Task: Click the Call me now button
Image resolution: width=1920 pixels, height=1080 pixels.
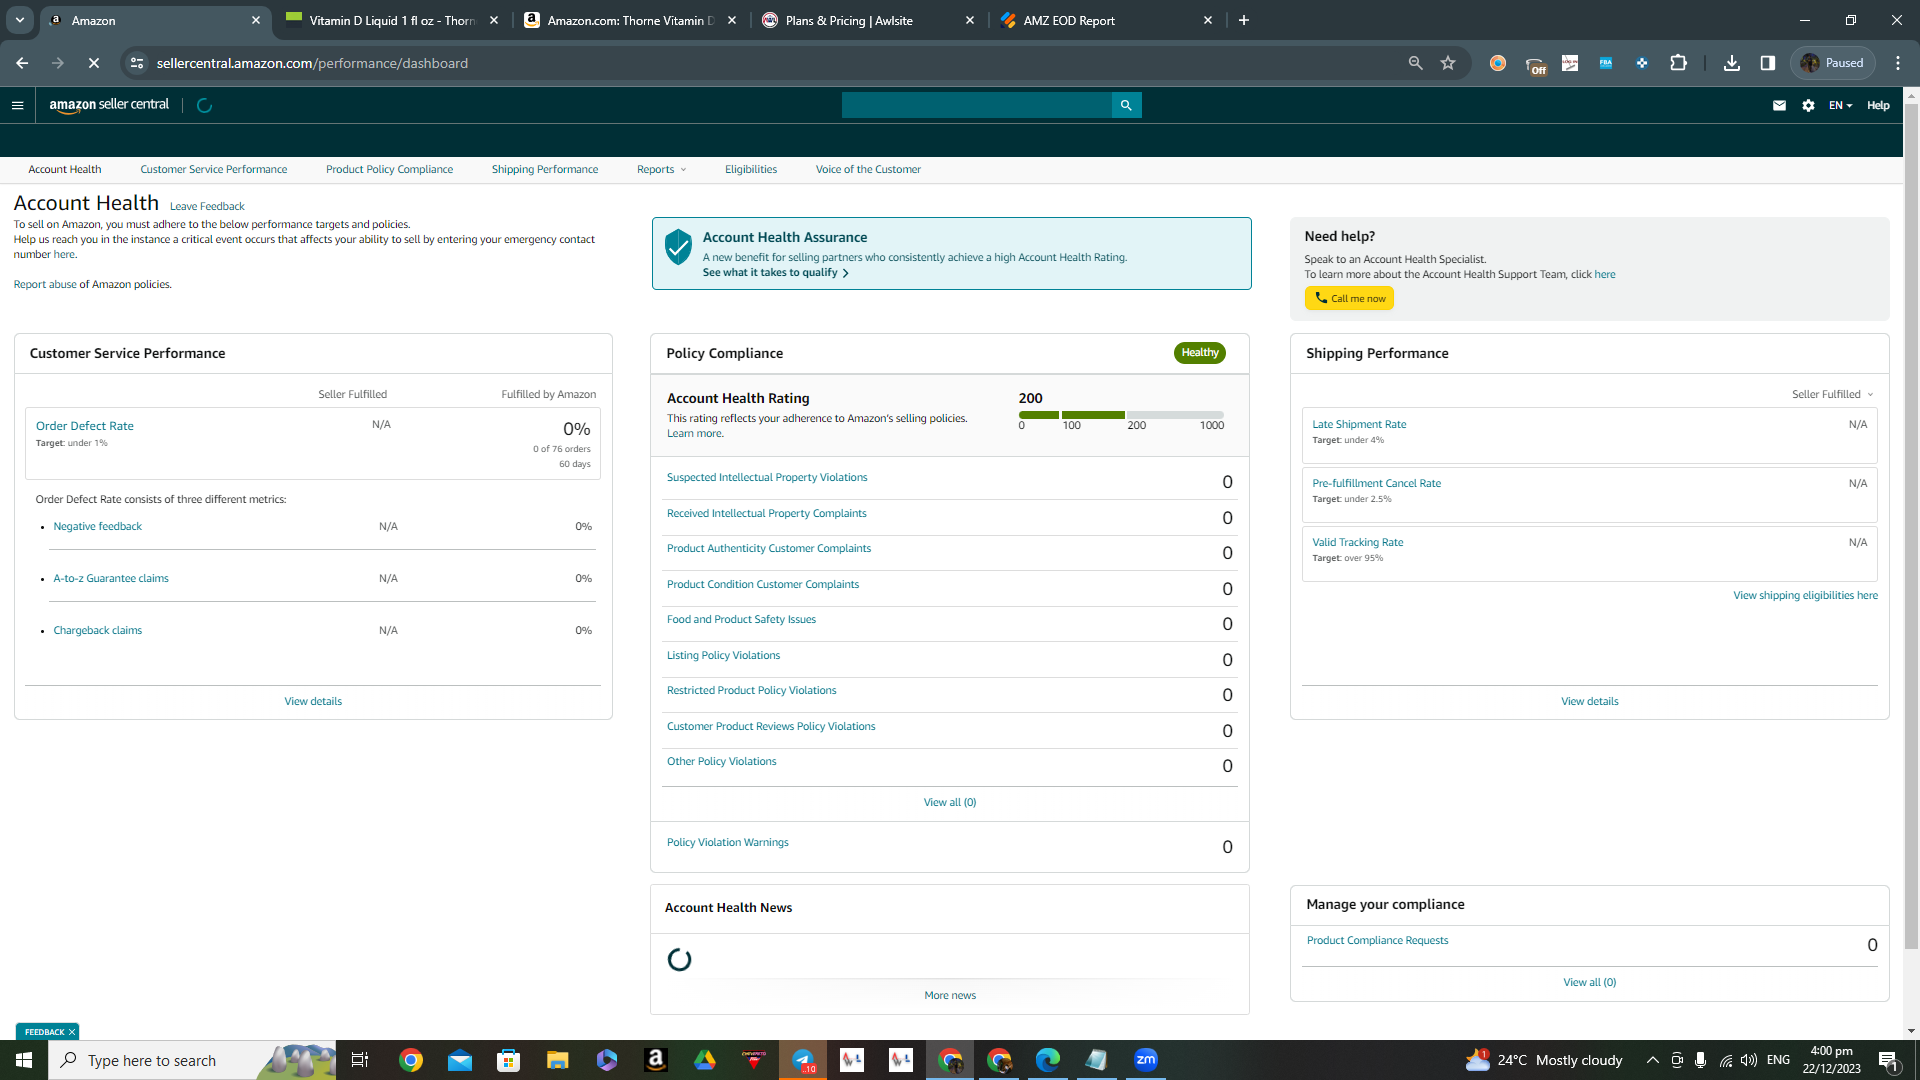Action: pyautogui.click(x=1349, y=298)
